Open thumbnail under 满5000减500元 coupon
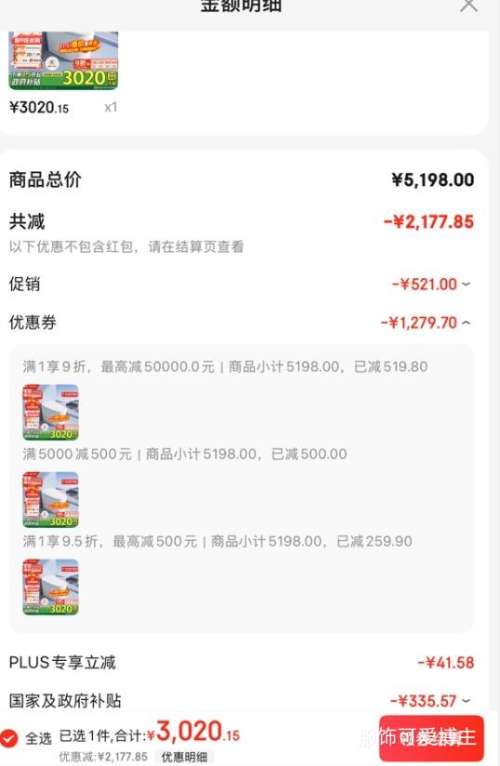Viewport: 500px width, 766px height. [50, 500]
